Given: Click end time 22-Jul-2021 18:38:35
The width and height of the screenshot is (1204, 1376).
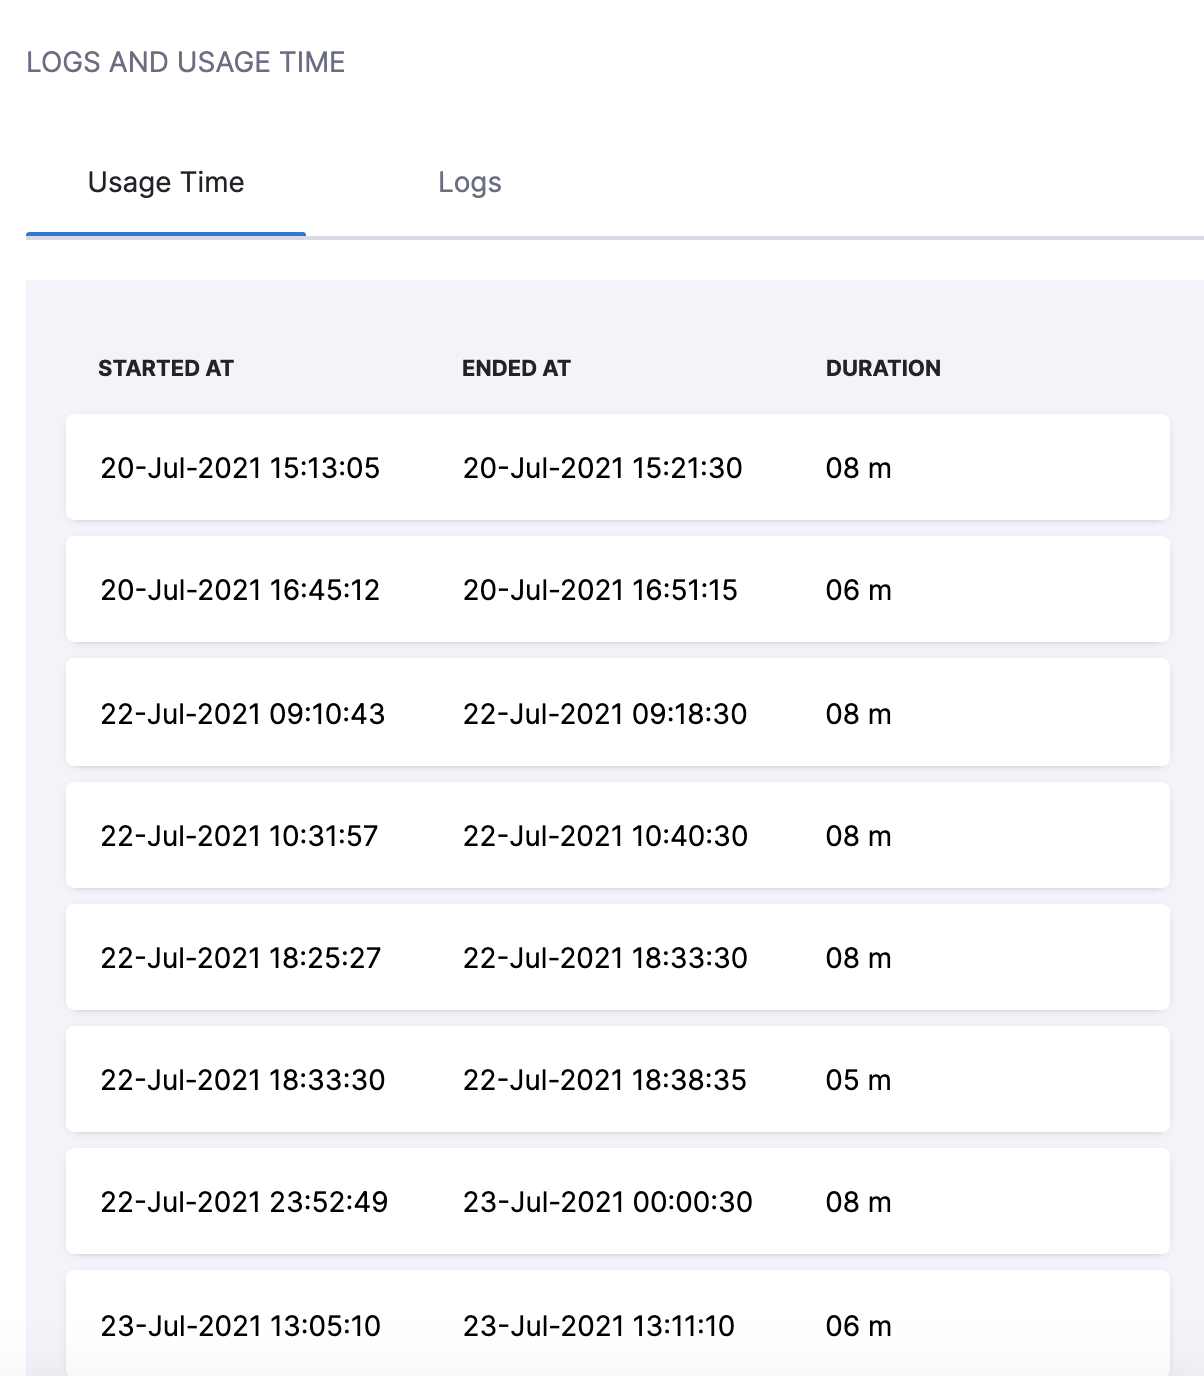Looking at the screenshot, I should pyautogui.click(x=604, y=1080).
